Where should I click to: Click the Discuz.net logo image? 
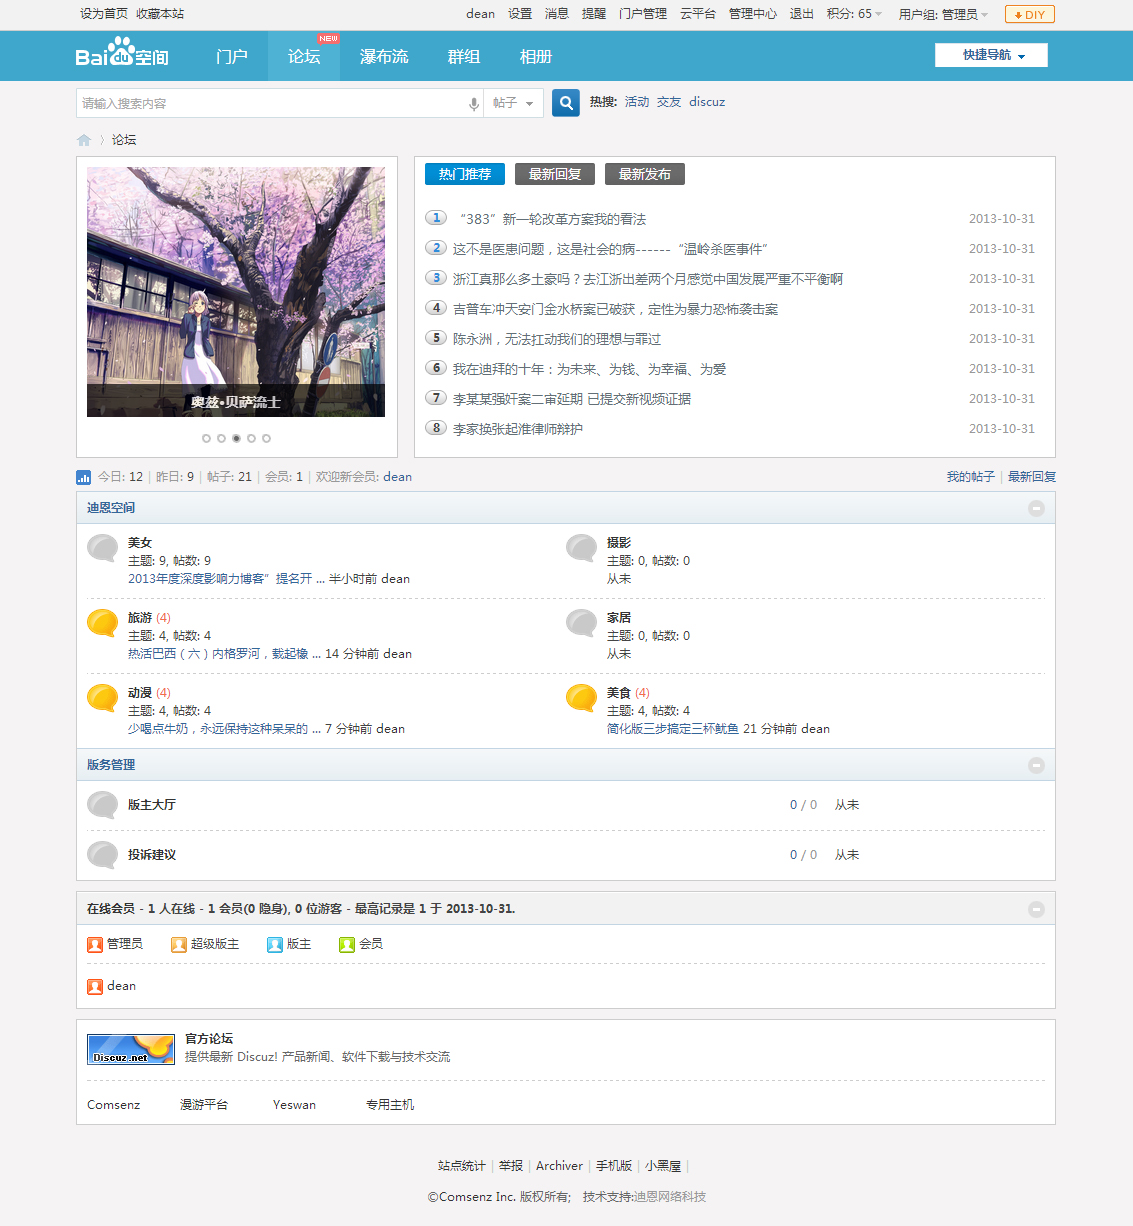click(x=131, y=1049)
